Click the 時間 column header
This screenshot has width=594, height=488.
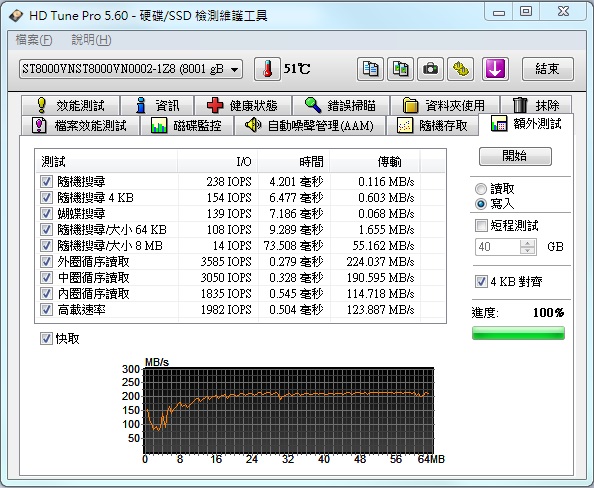(294, 162)
